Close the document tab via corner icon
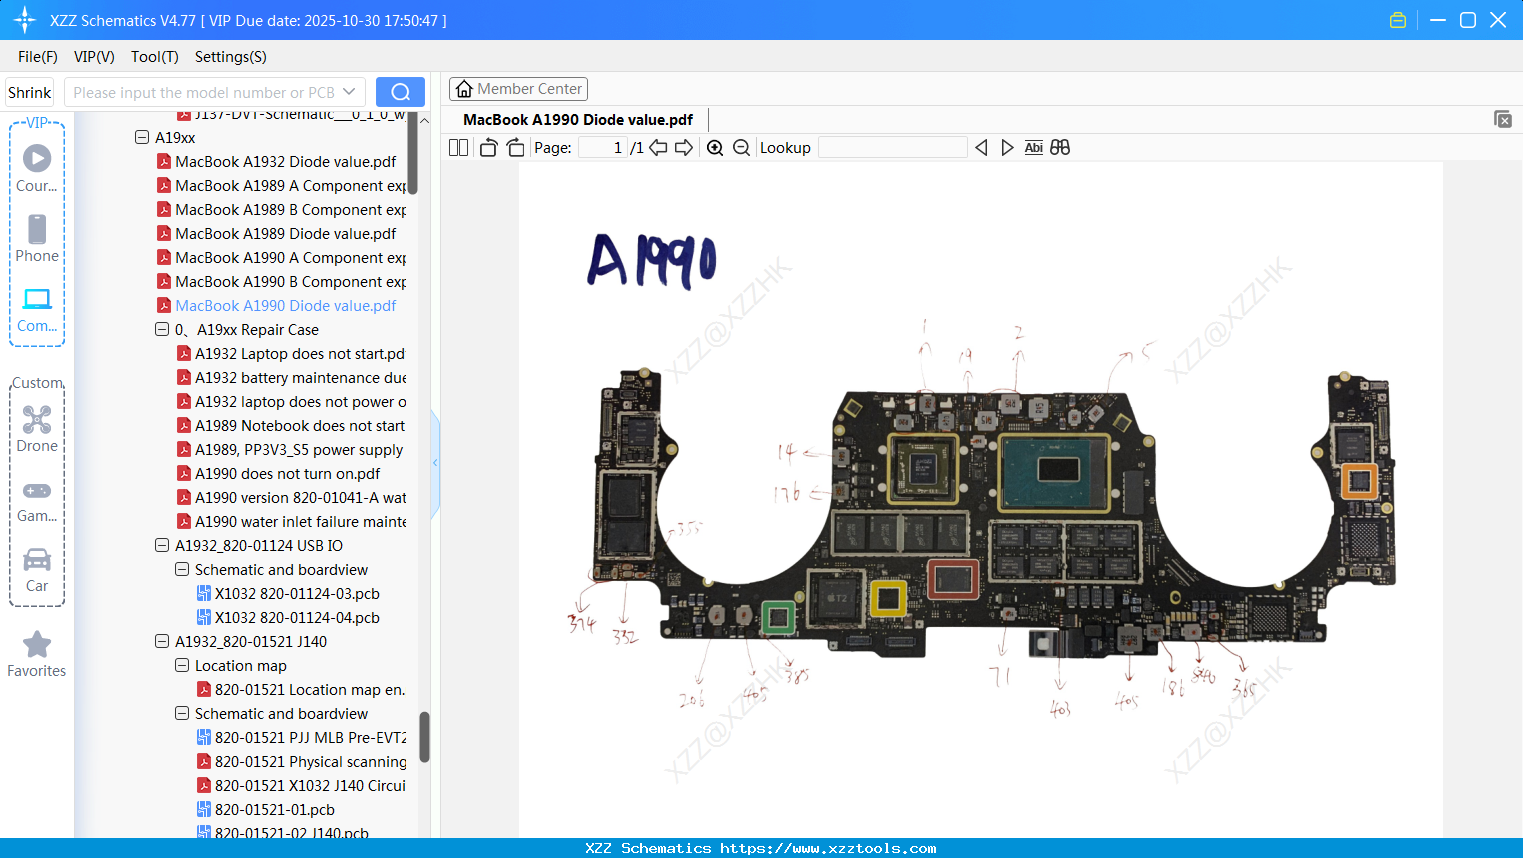Viewport: 1523px width, 858px height. (x=1503, y=119)
